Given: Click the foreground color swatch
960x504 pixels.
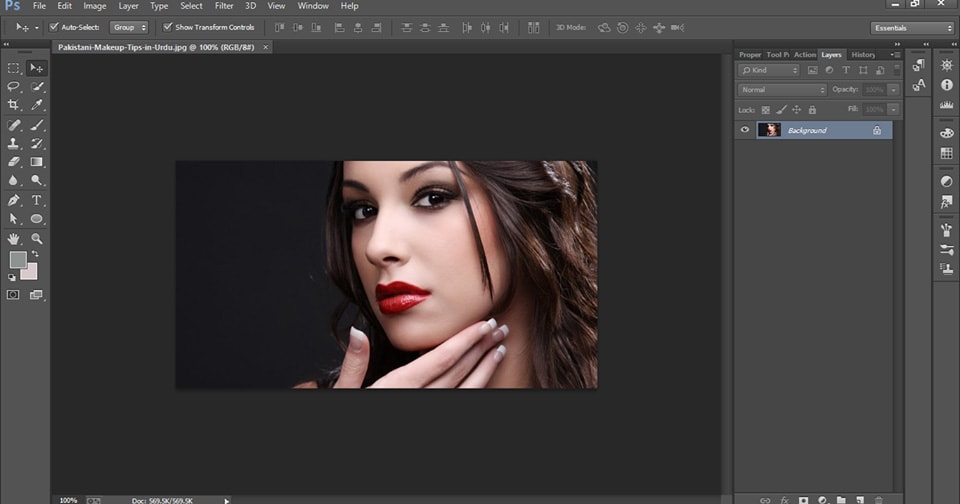Looking at the screenshot, I should coord(17,260).
